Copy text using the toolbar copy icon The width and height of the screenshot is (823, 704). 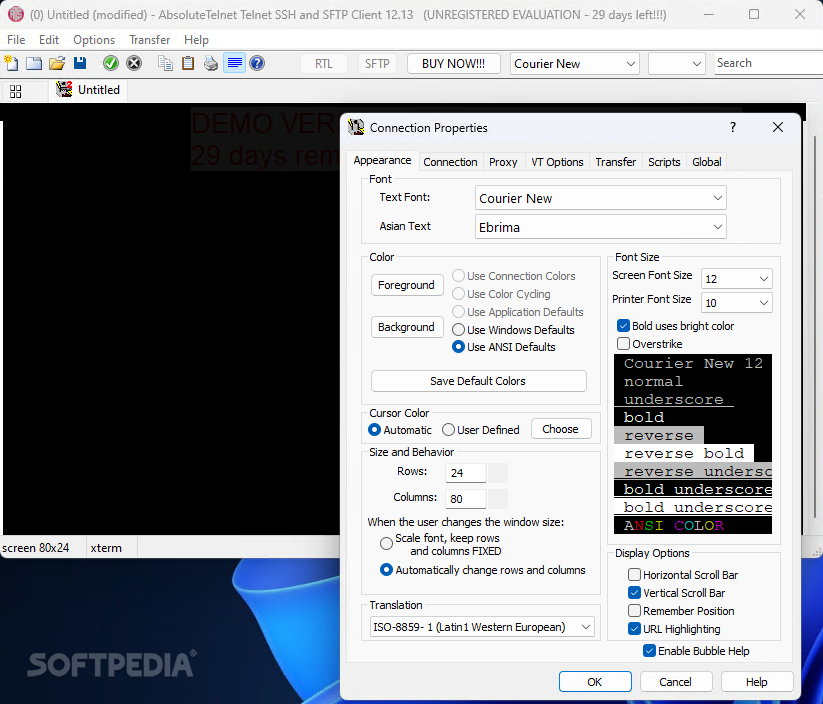[x=165, y=64]
